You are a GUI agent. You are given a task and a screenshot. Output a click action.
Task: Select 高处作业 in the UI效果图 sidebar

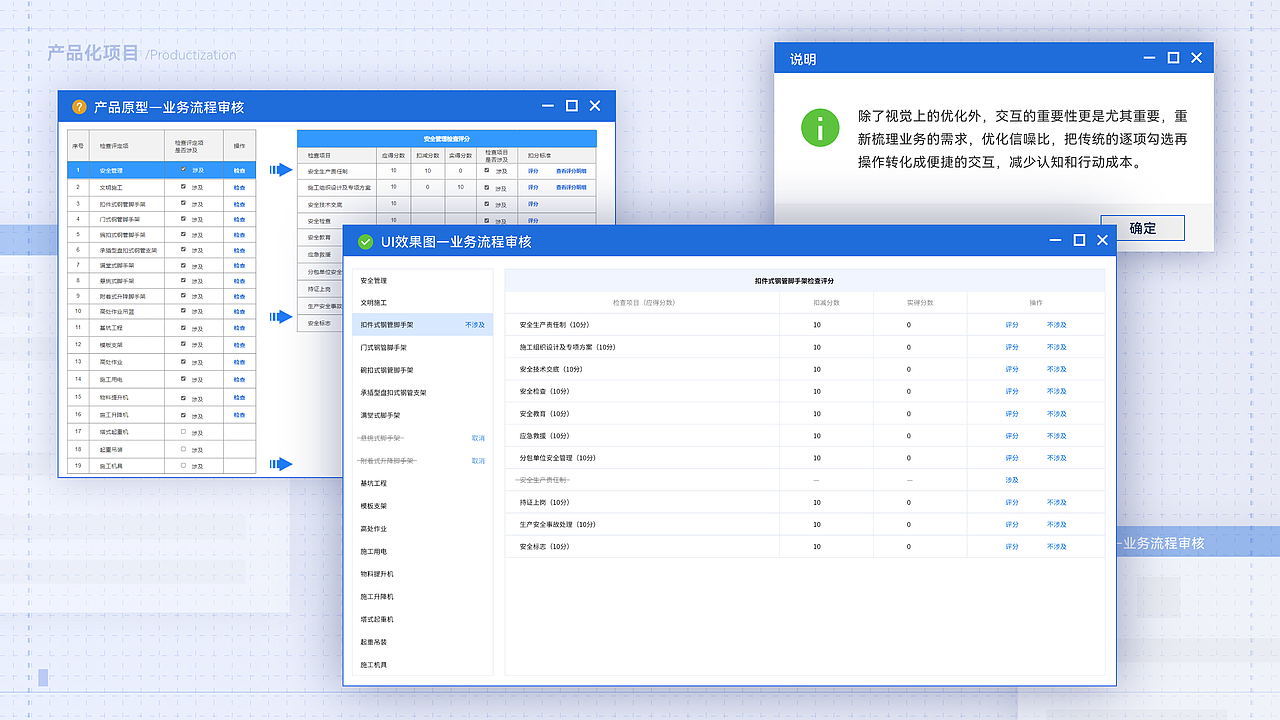[373, 528]
